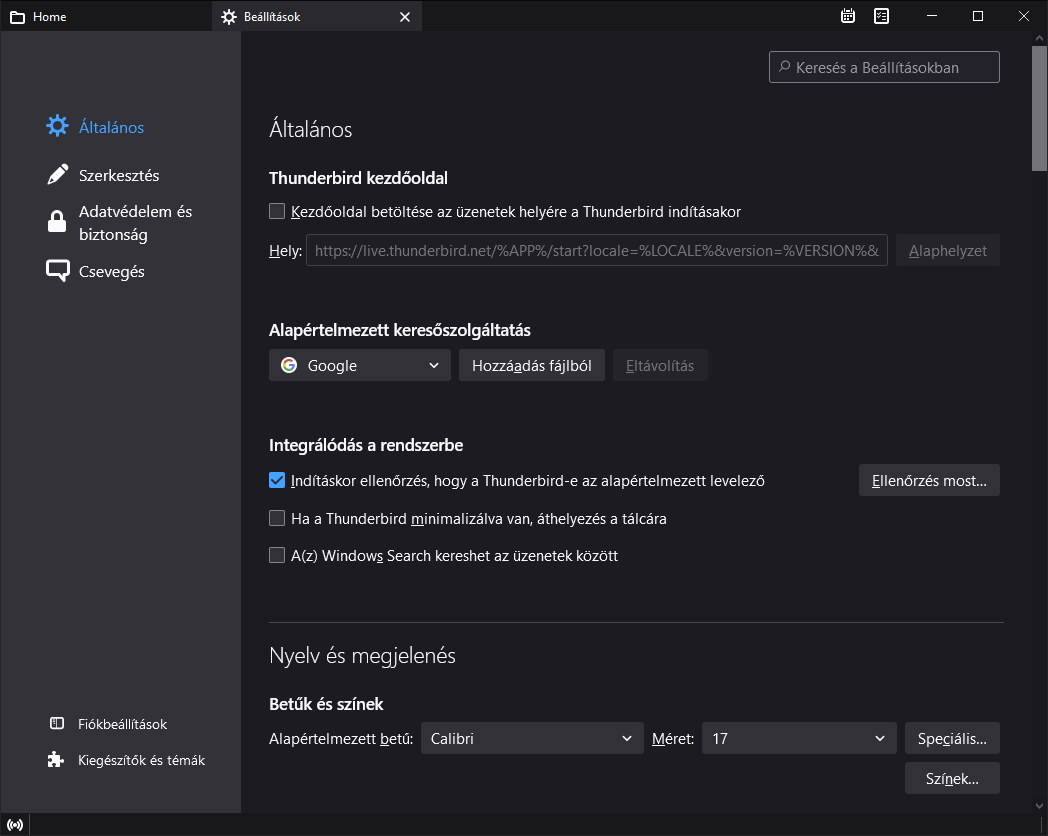Click the Thunderbird kezdőoldal heading

coord(358,178)
